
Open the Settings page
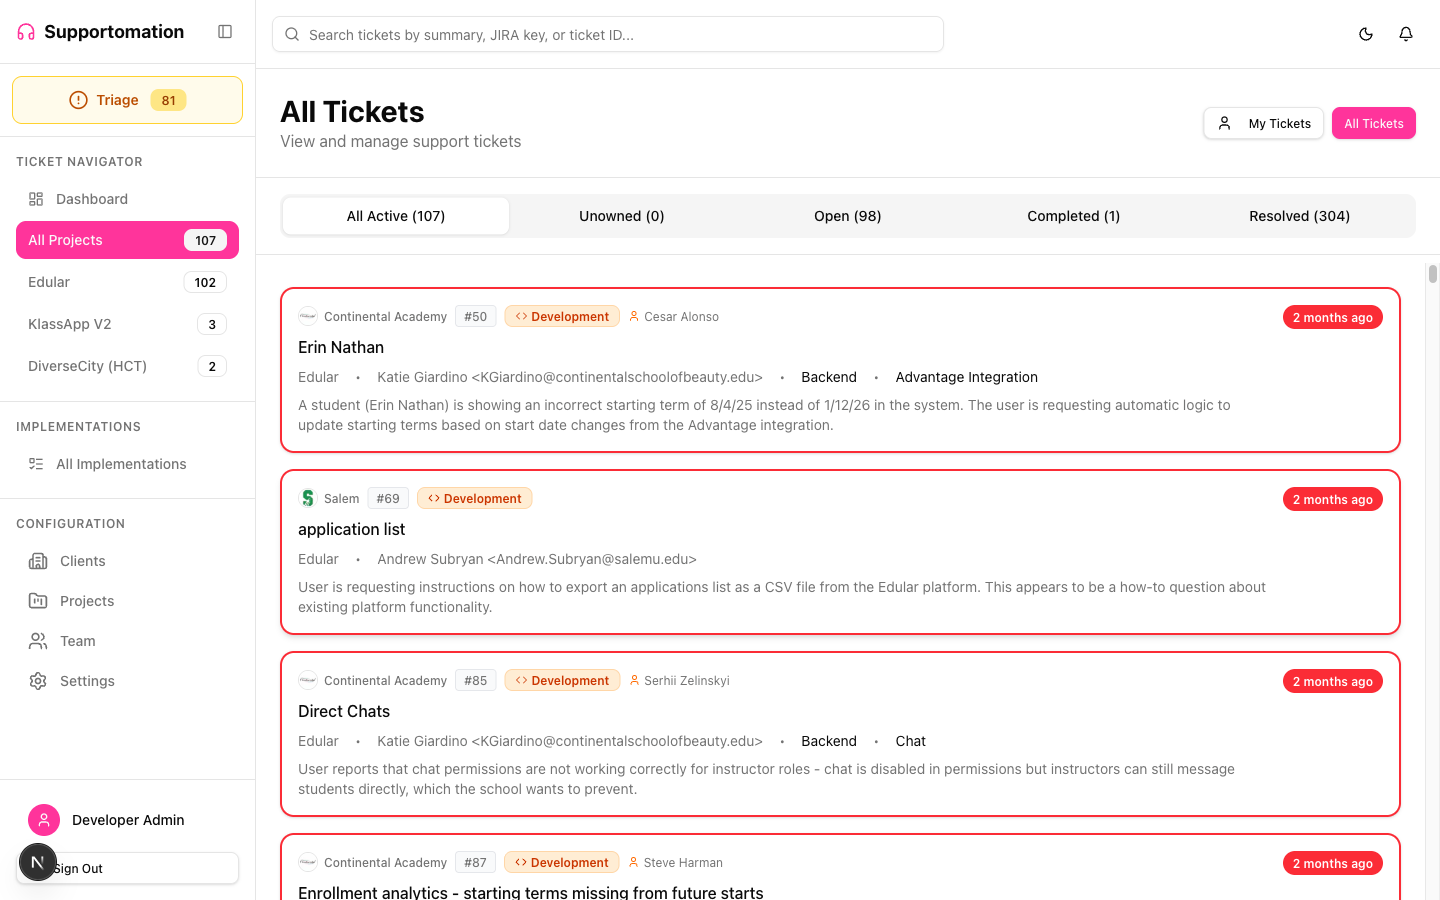point(87,681)
